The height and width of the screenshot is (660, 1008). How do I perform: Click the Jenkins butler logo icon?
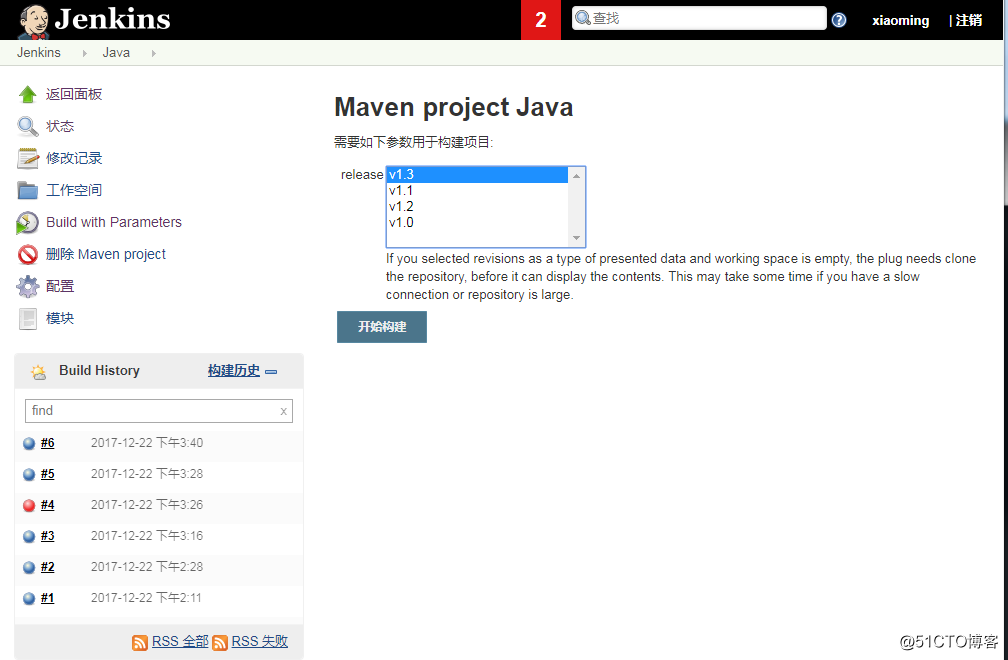pos(33,21)
